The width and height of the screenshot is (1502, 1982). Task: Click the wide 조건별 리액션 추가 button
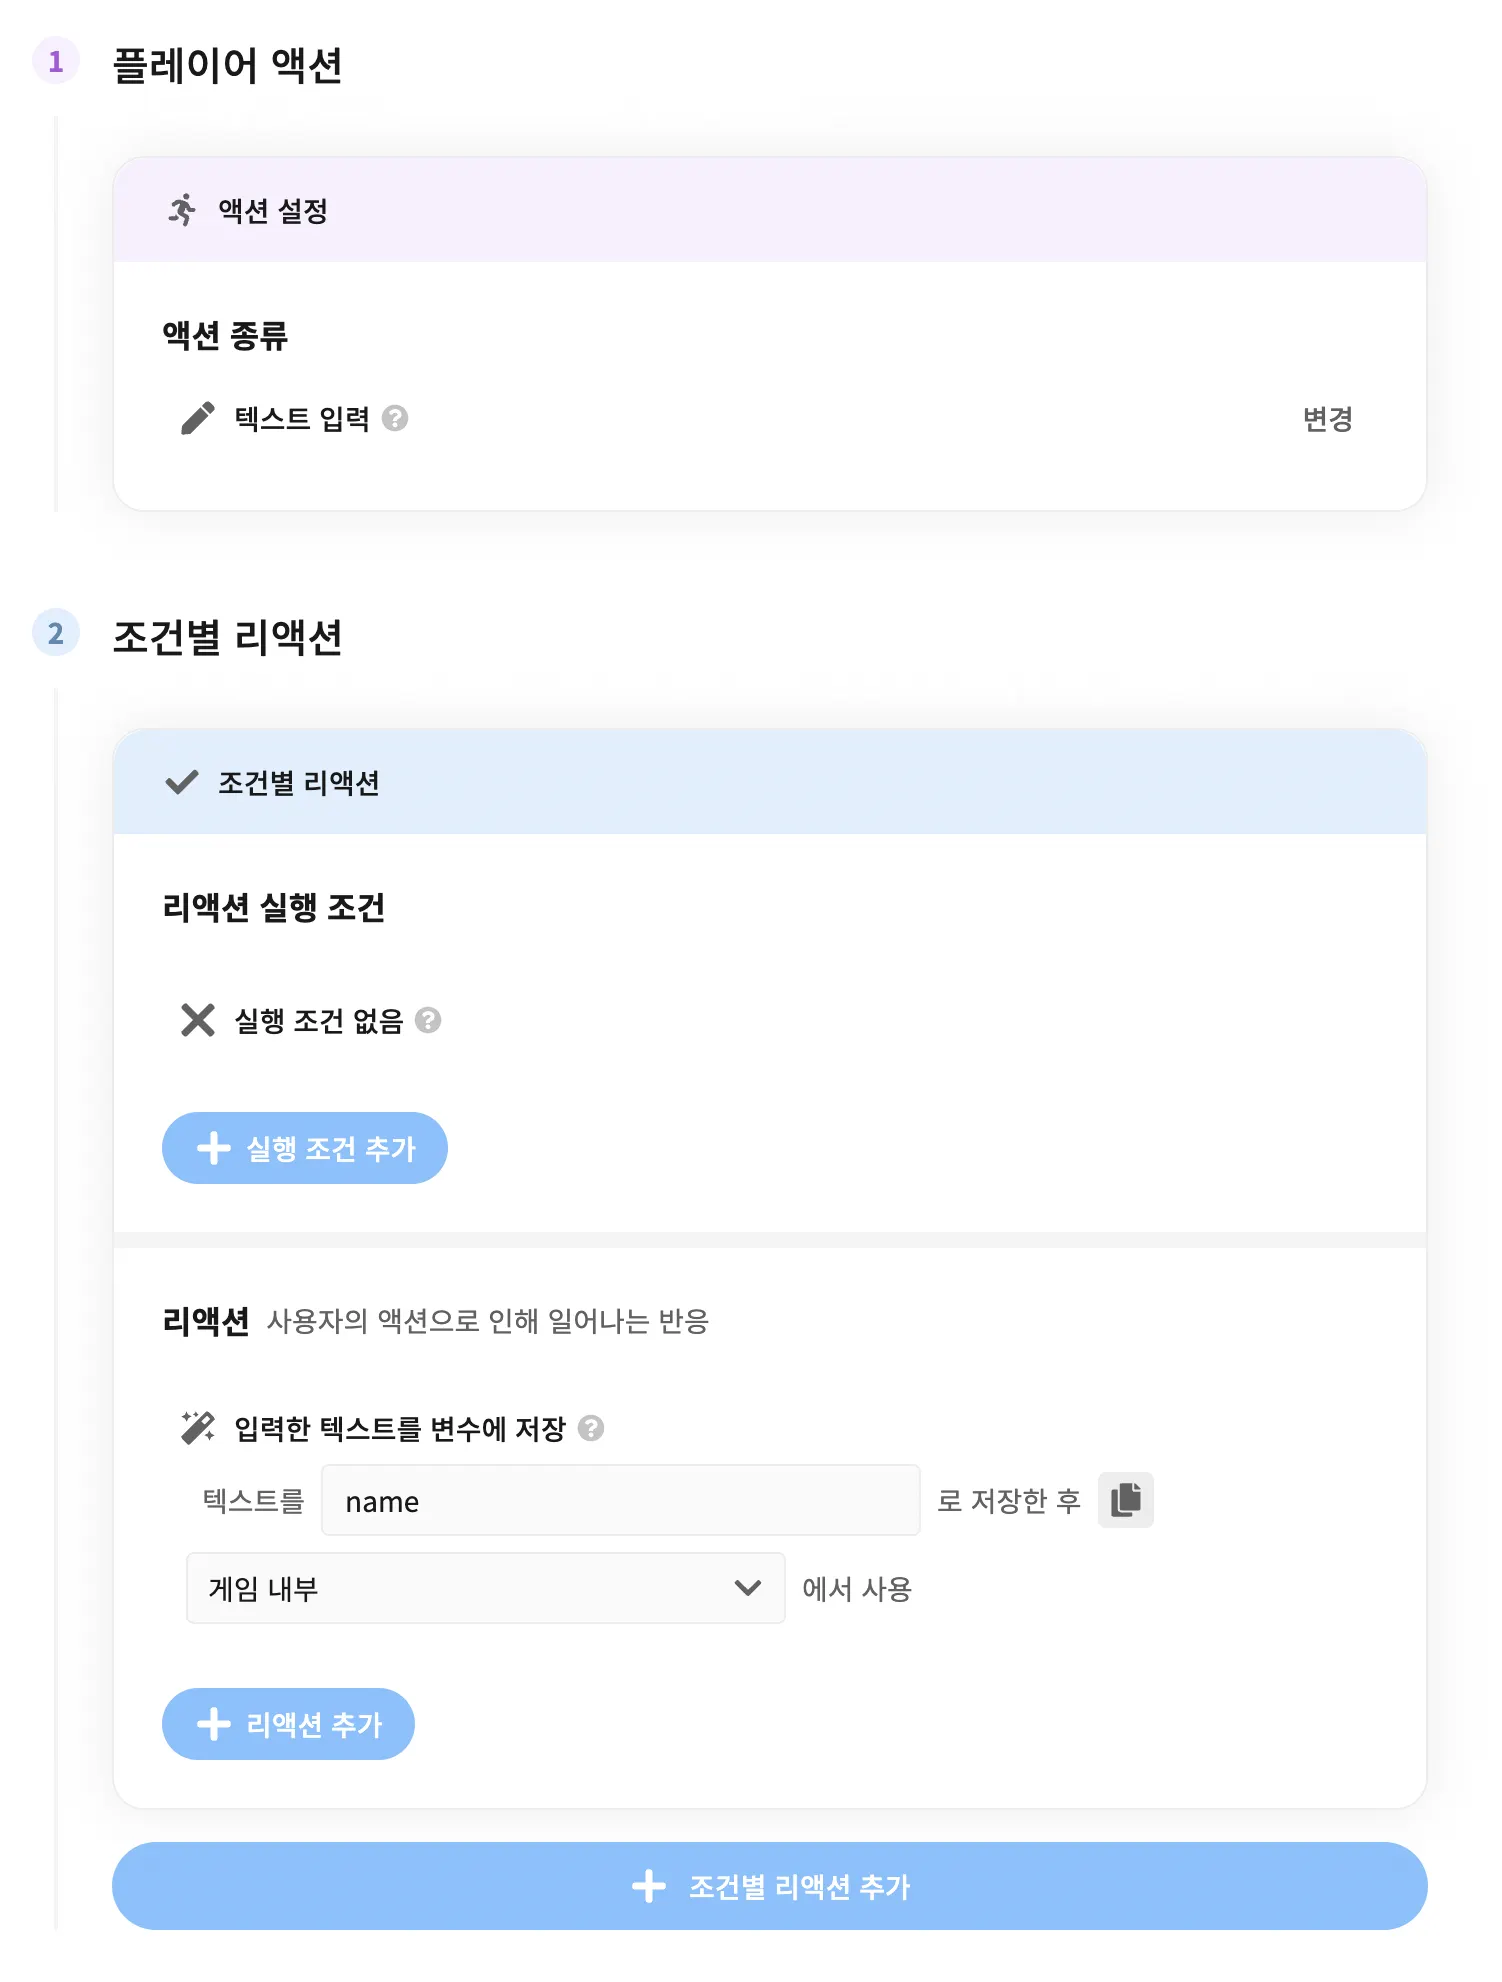pos(769,1886)
